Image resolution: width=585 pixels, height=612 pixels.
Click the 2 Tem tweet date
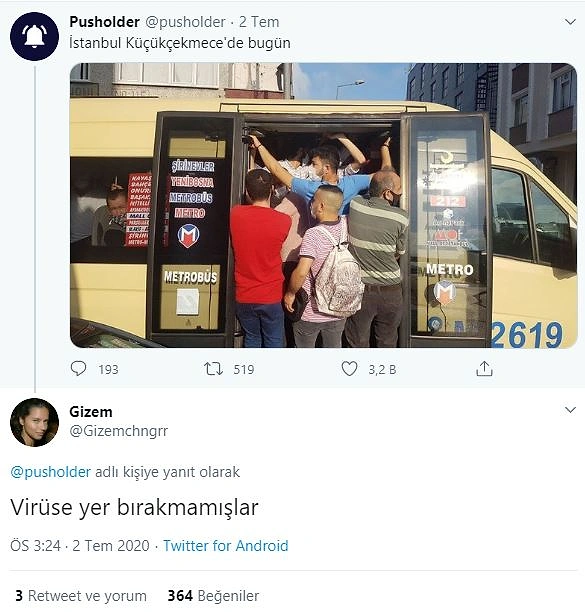259,22
